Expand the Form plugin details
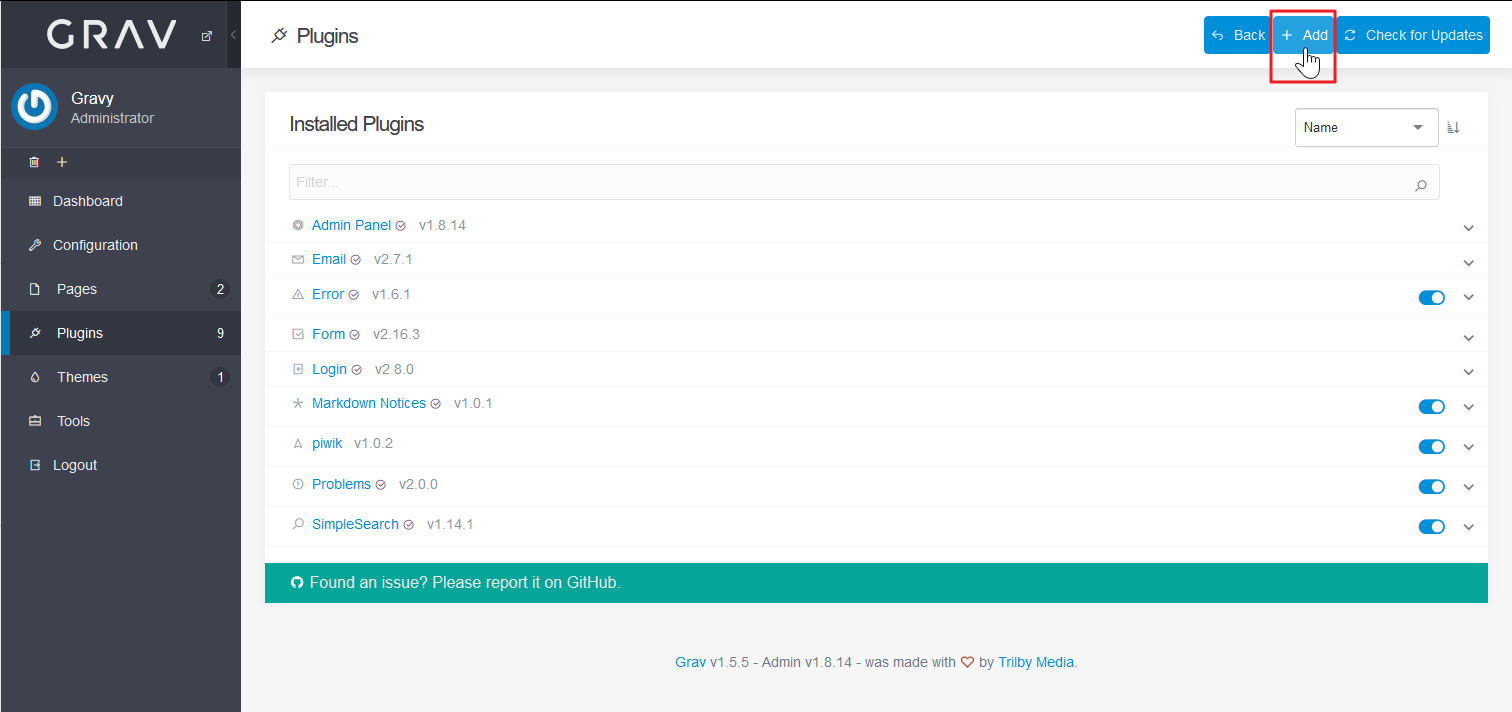 [1468, 337]
